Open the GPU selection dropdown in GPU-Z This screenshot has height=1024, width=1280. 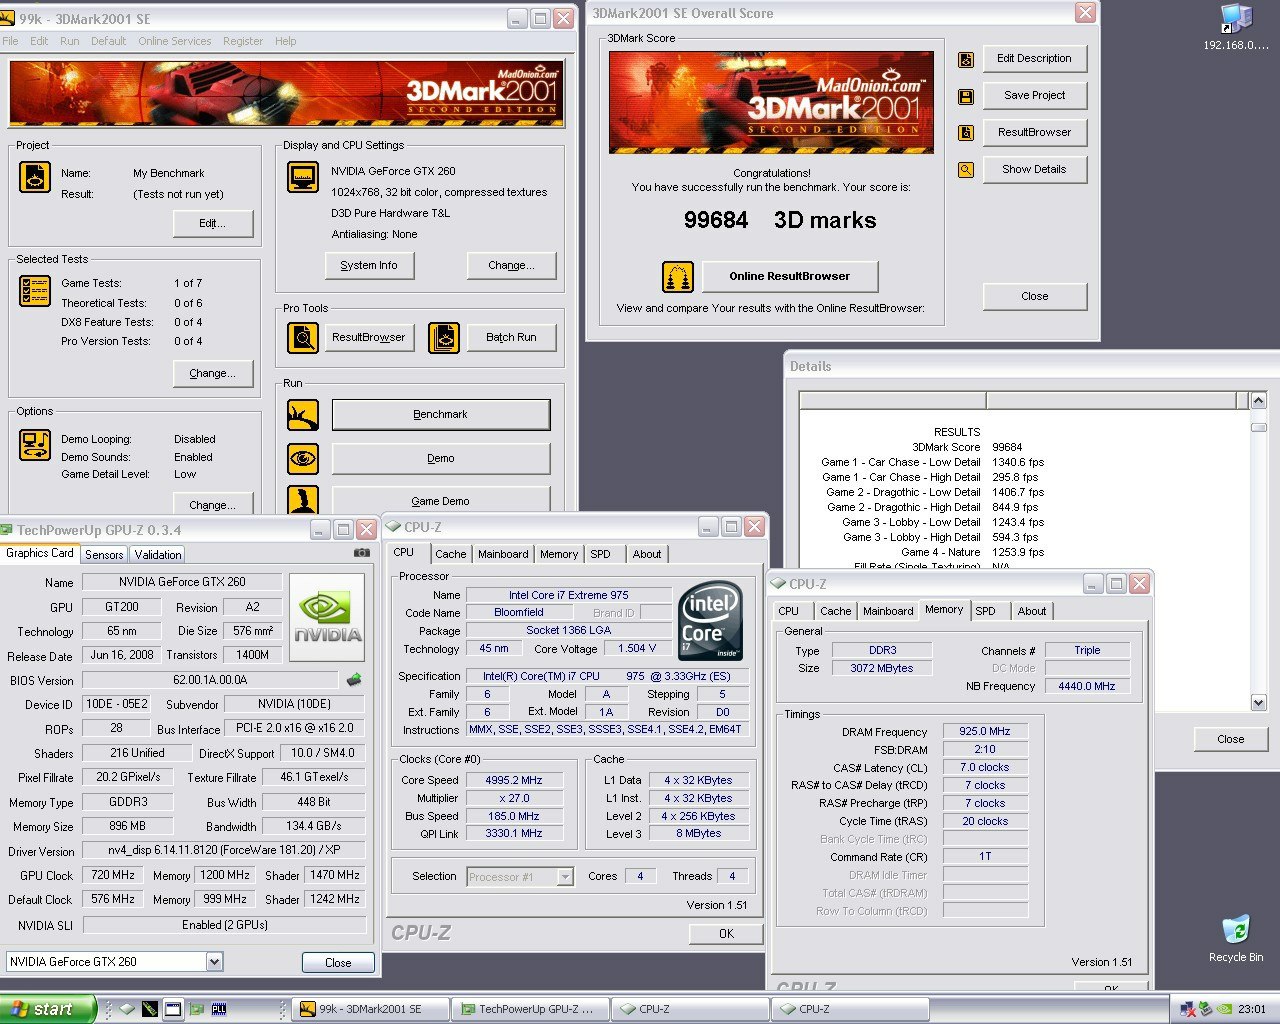click(x=214, y=962)
